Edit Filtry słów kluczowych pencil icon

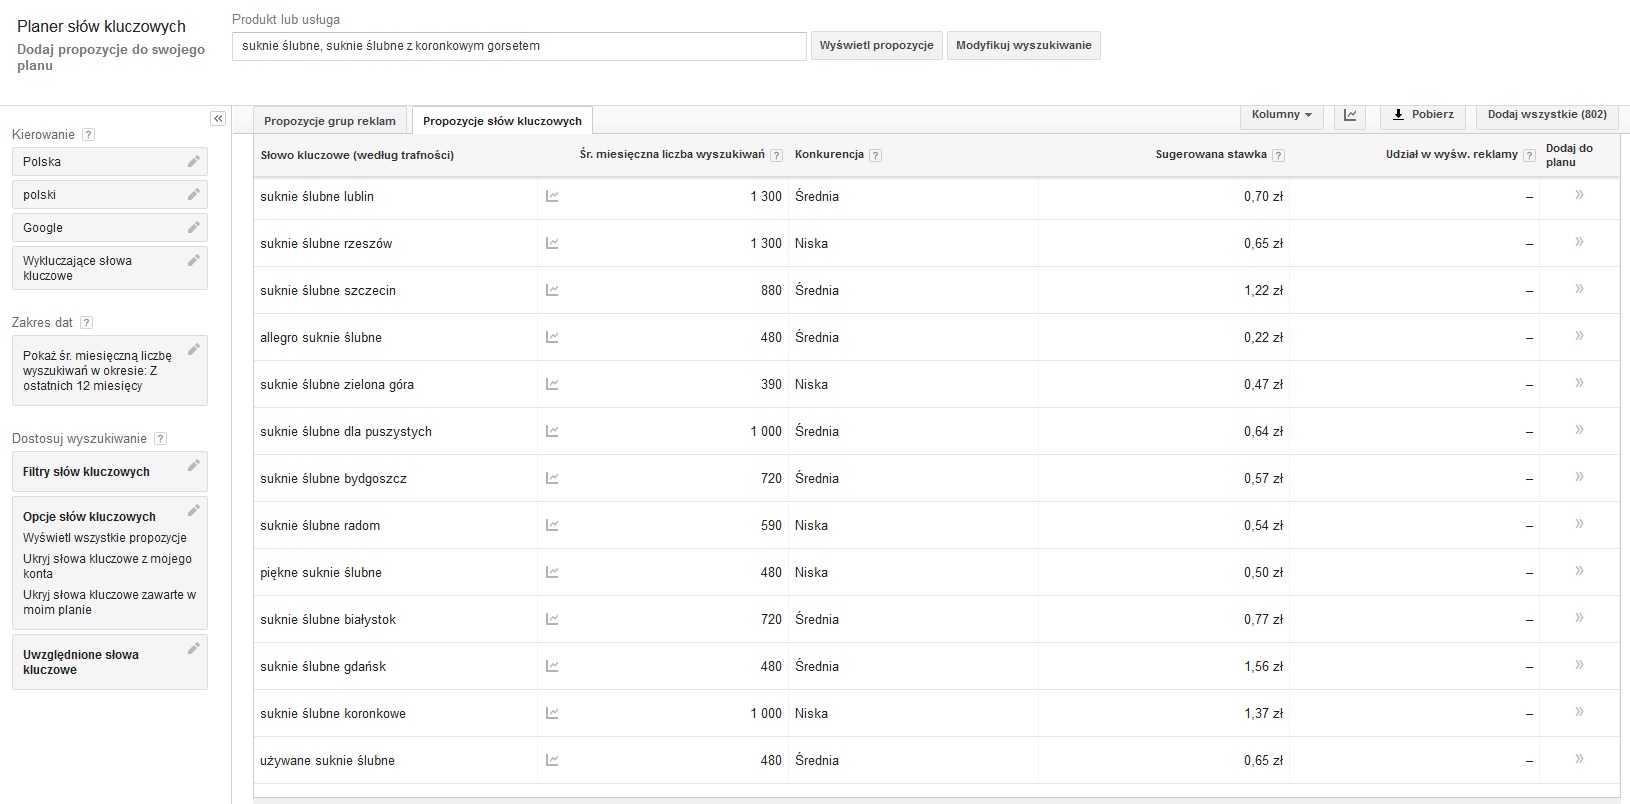pyautogui.click(x=194, y=465)
